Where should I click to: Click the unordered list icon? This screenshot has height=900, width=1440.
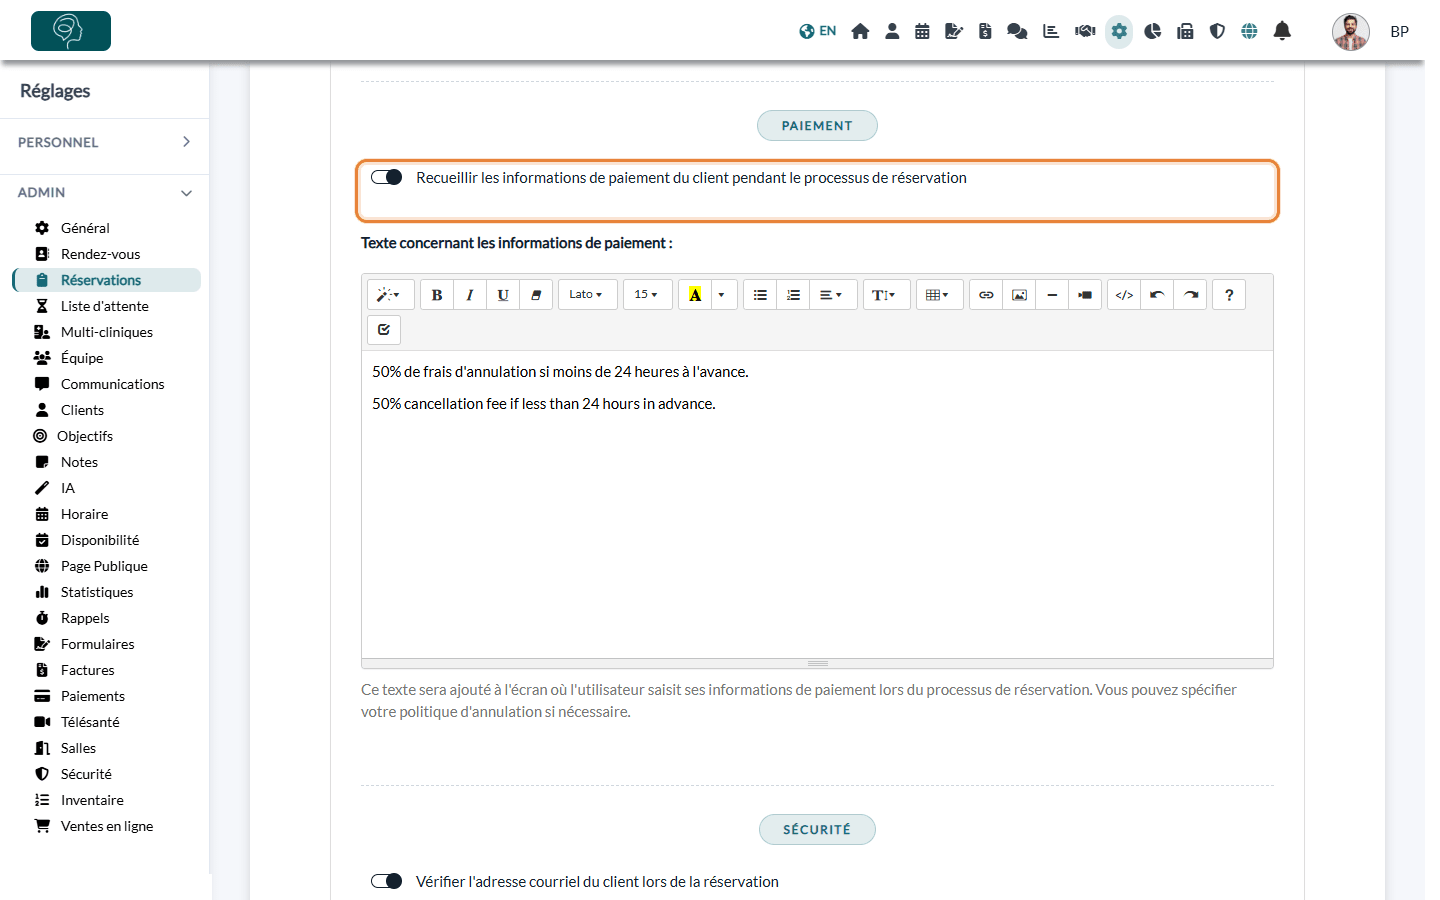pyautogui.click(x=760, y=295)
